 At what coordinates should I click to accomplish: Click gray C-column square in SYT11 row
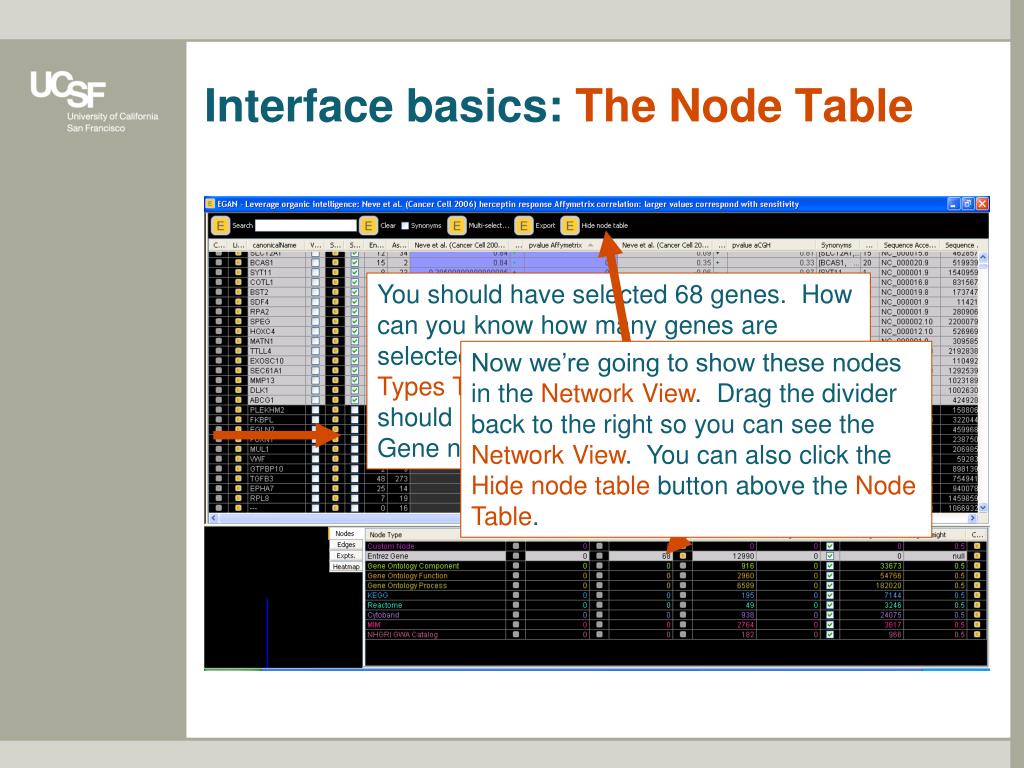(219, 272)
